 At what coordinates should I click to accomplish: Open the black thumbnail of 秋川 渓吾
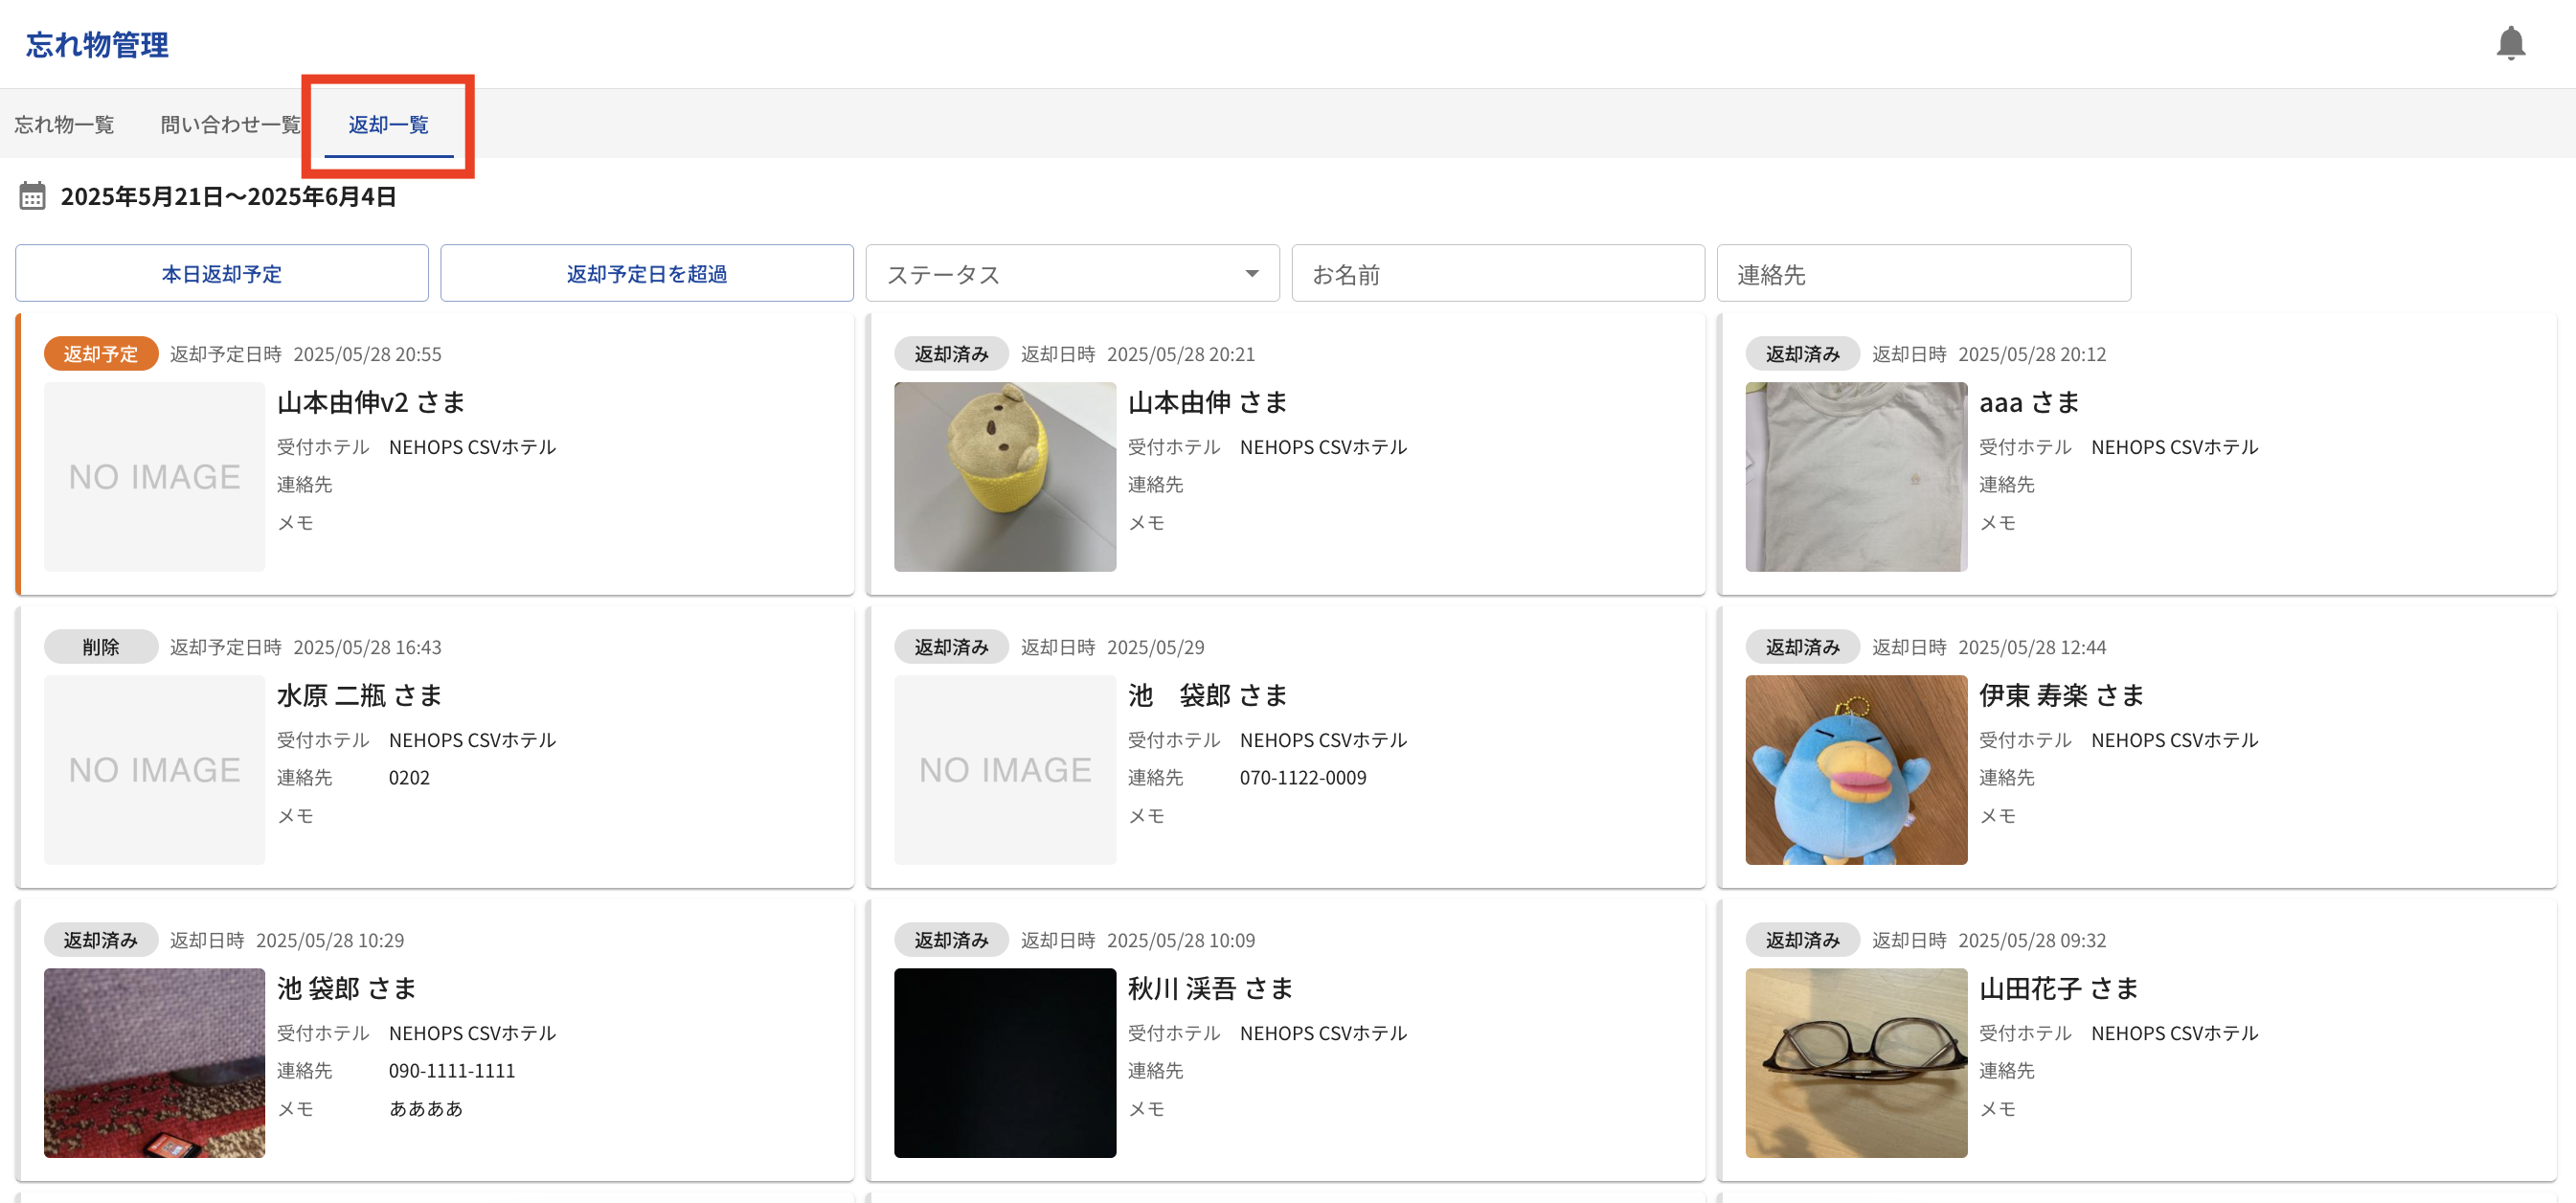[1004, 1063]
